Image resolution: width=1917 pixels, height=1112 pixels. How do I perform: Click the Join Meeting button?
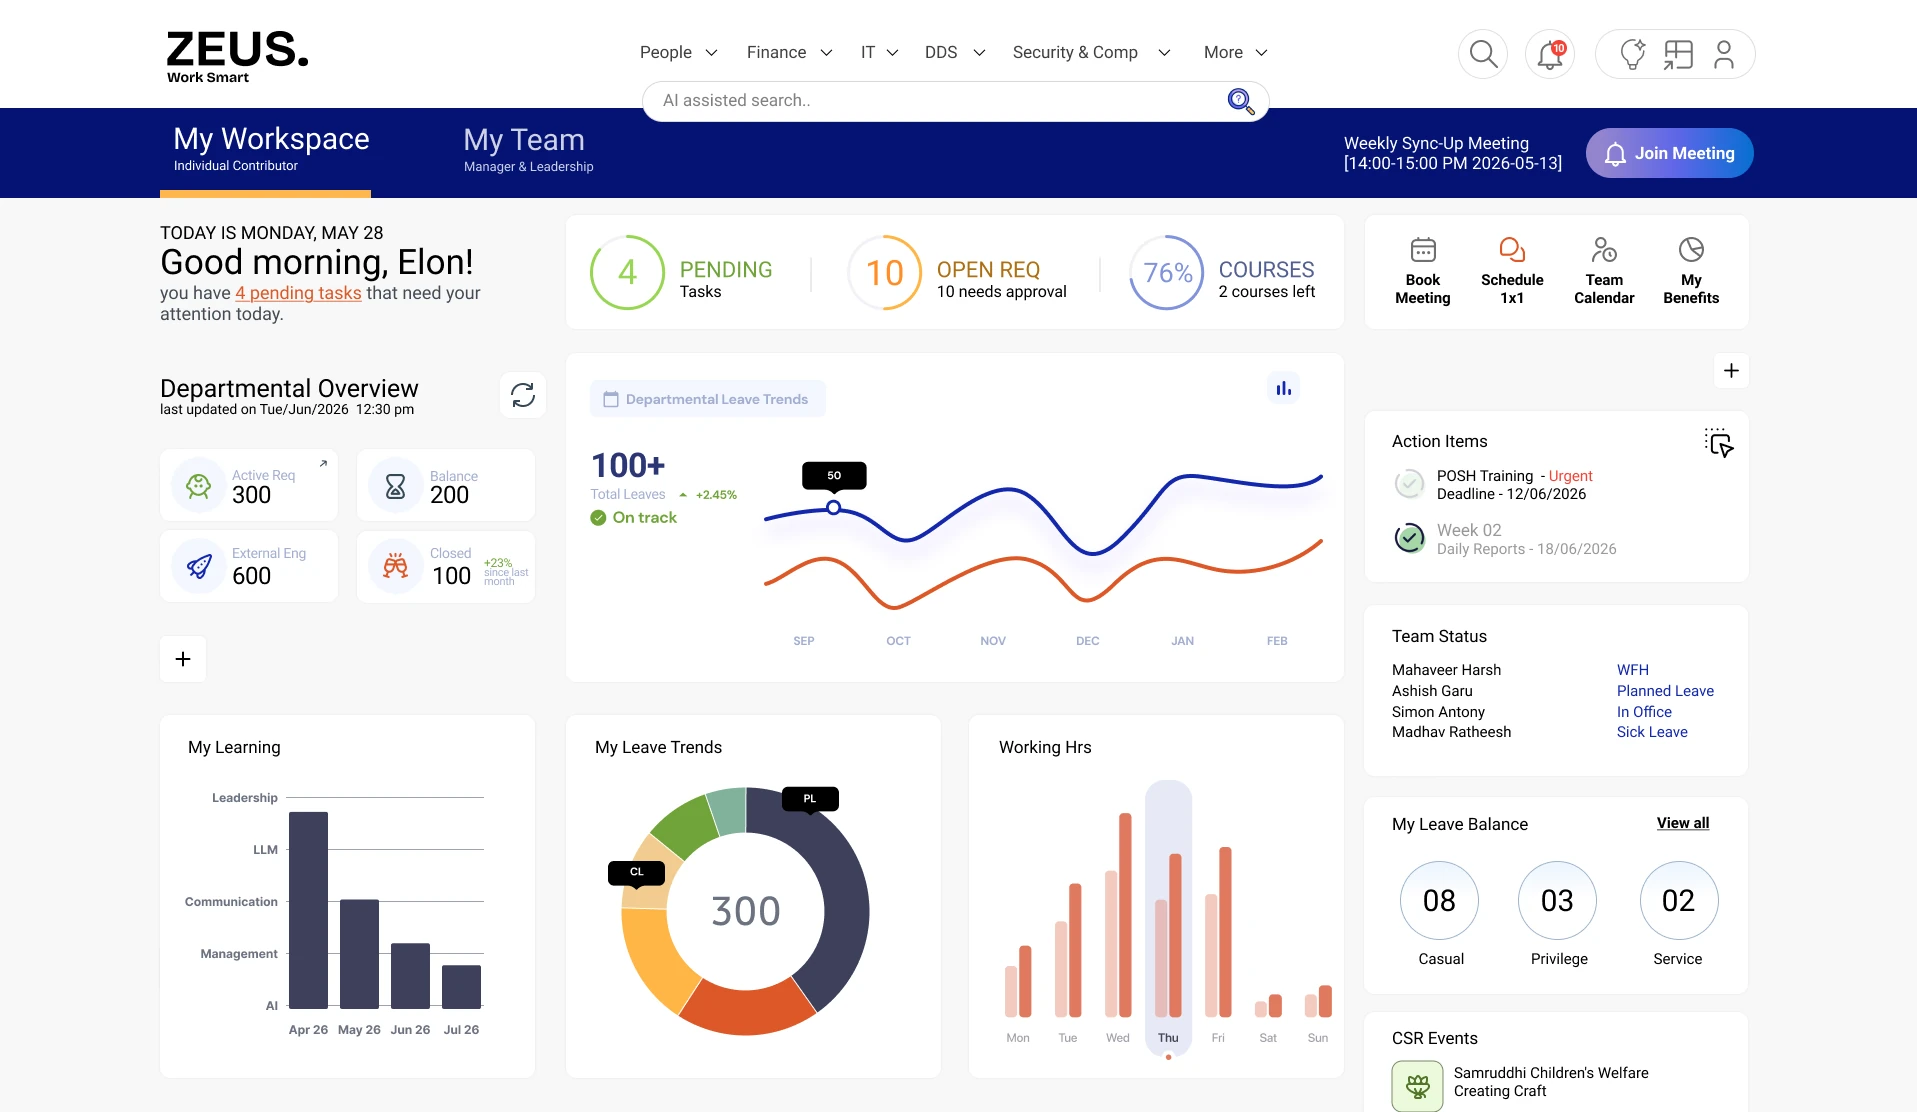pyautogui.click(x=1669, y=153)
